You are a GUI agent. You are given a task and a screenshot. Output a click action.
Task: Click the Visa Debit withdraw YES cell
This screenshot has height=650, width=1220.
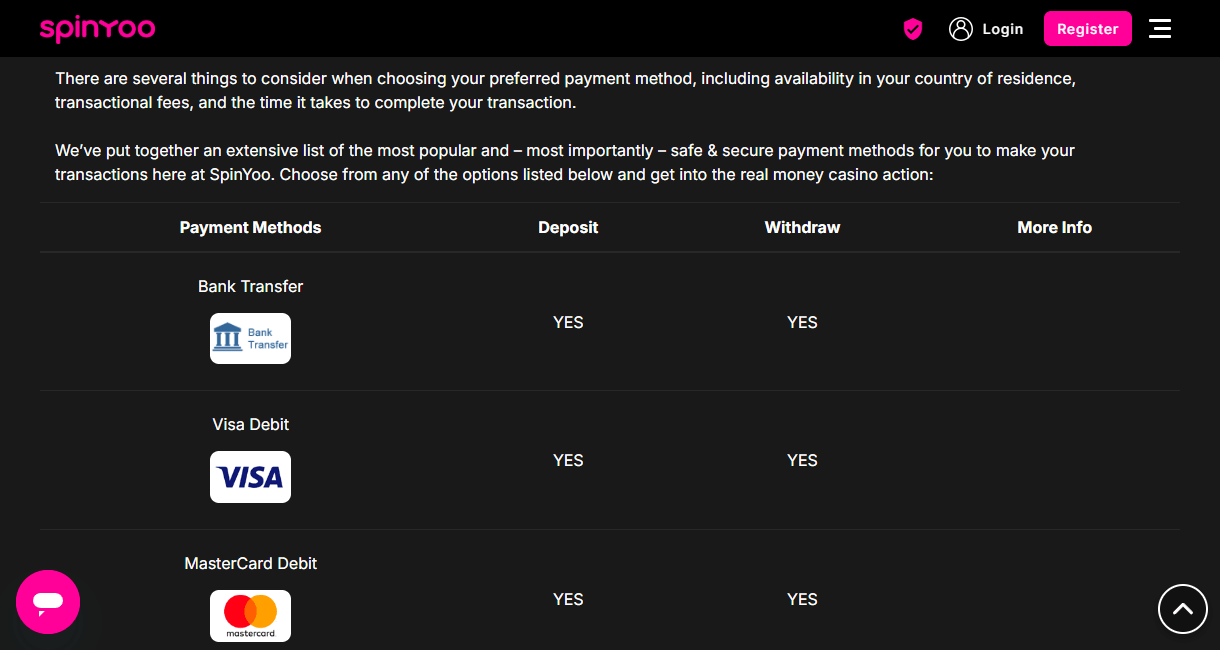[802, 460]
